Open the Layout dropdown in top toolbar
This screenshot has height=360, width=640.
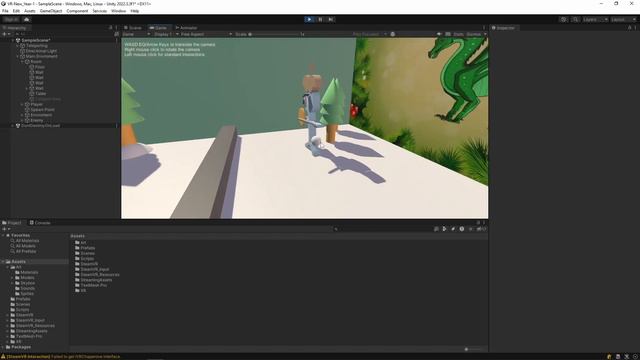pyautogui.click(x=624, y=20)
